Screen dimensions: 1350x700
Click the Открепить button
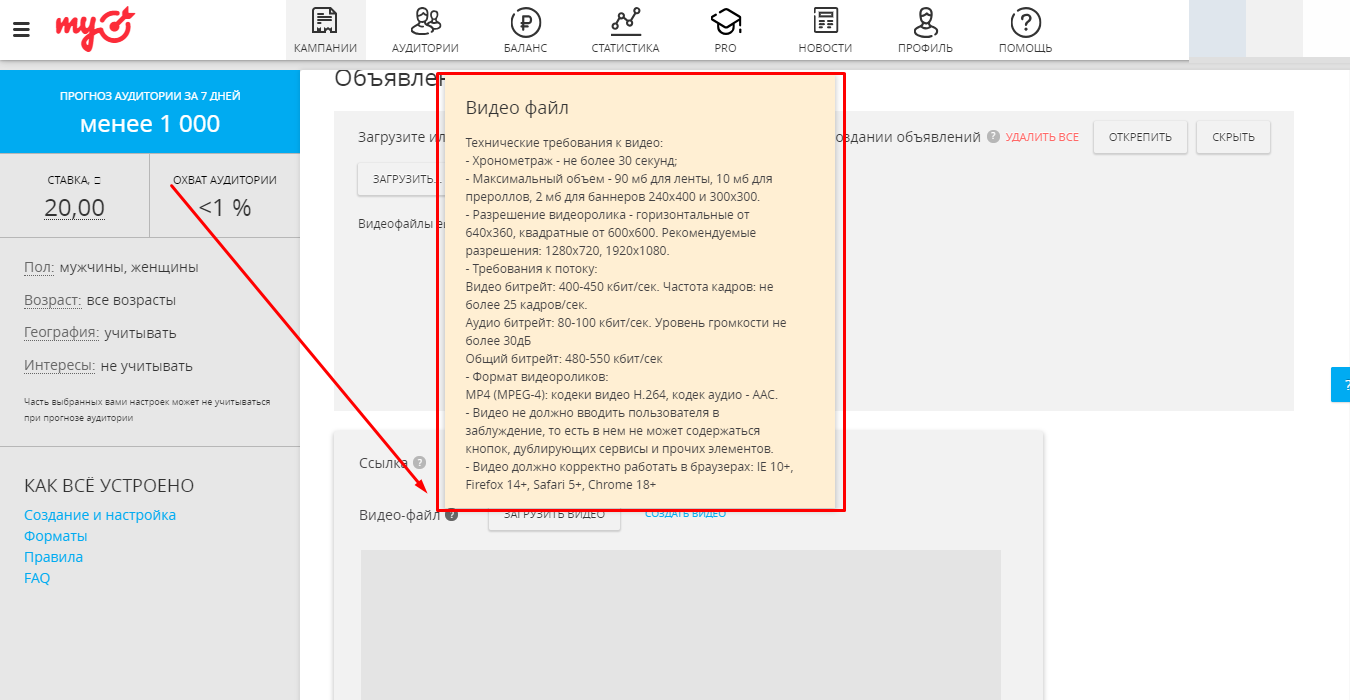click(x=1140, y=137)
